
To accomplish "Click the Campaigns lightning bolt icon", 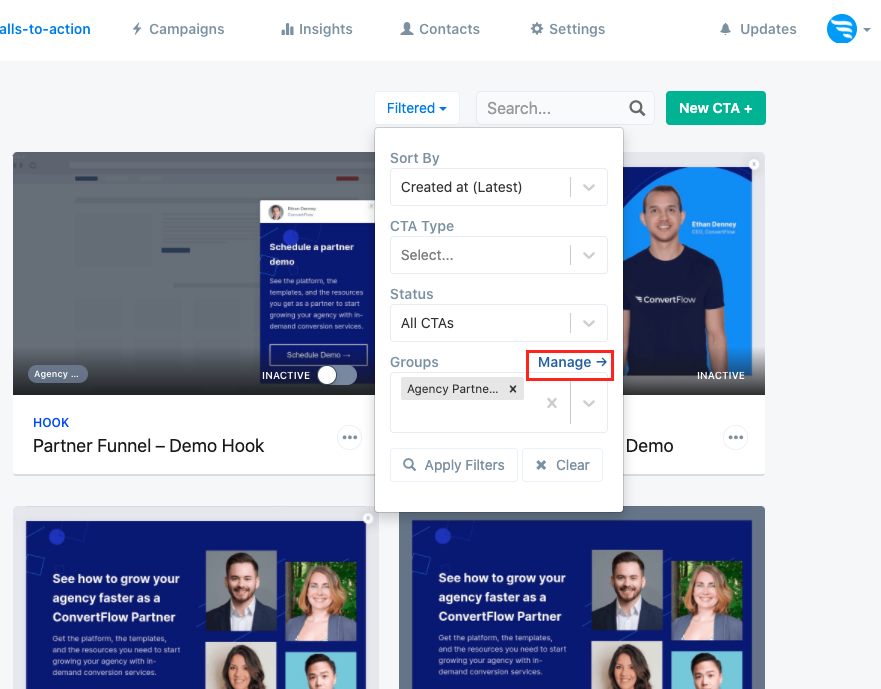I will coord(137,29).
